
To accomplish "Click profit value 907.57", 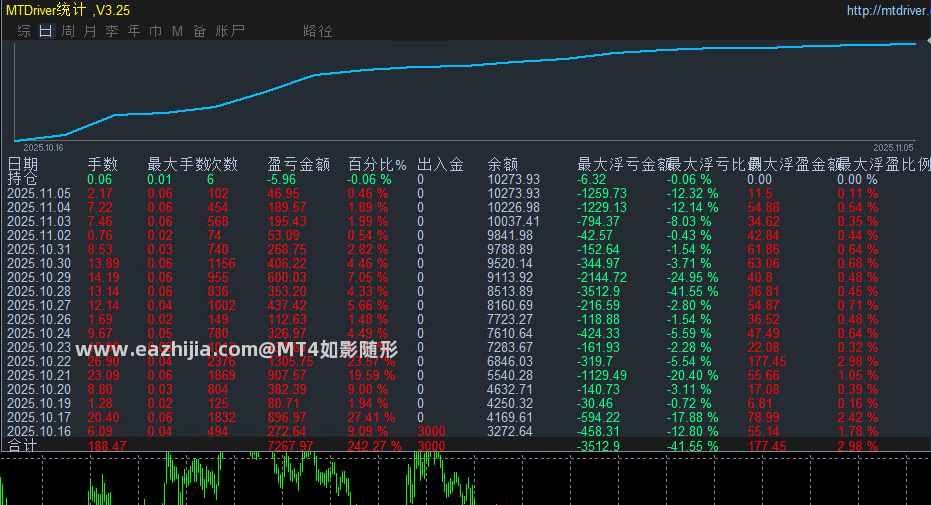I will click(x=287, y=376).
